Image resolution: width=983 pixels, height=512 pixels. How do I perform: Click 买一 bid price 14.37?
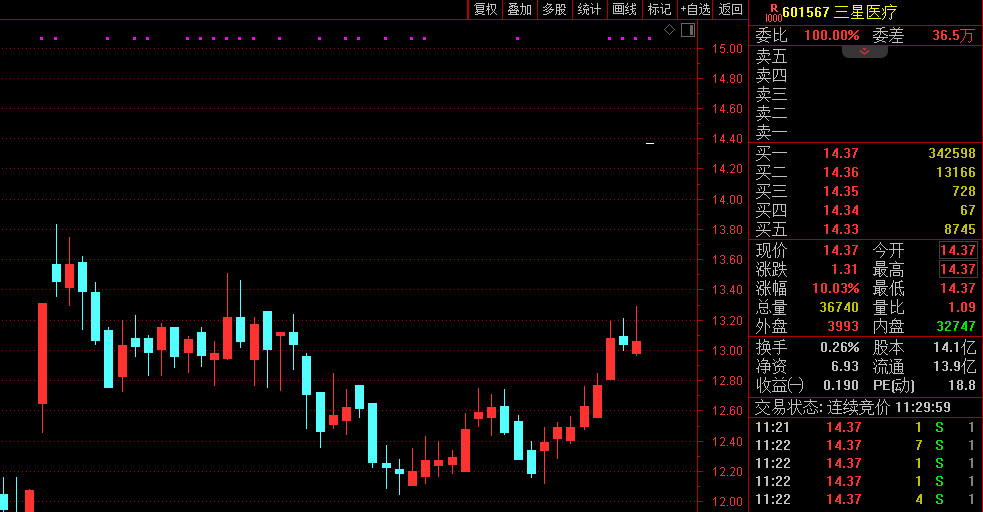click(x=841, y=154)
